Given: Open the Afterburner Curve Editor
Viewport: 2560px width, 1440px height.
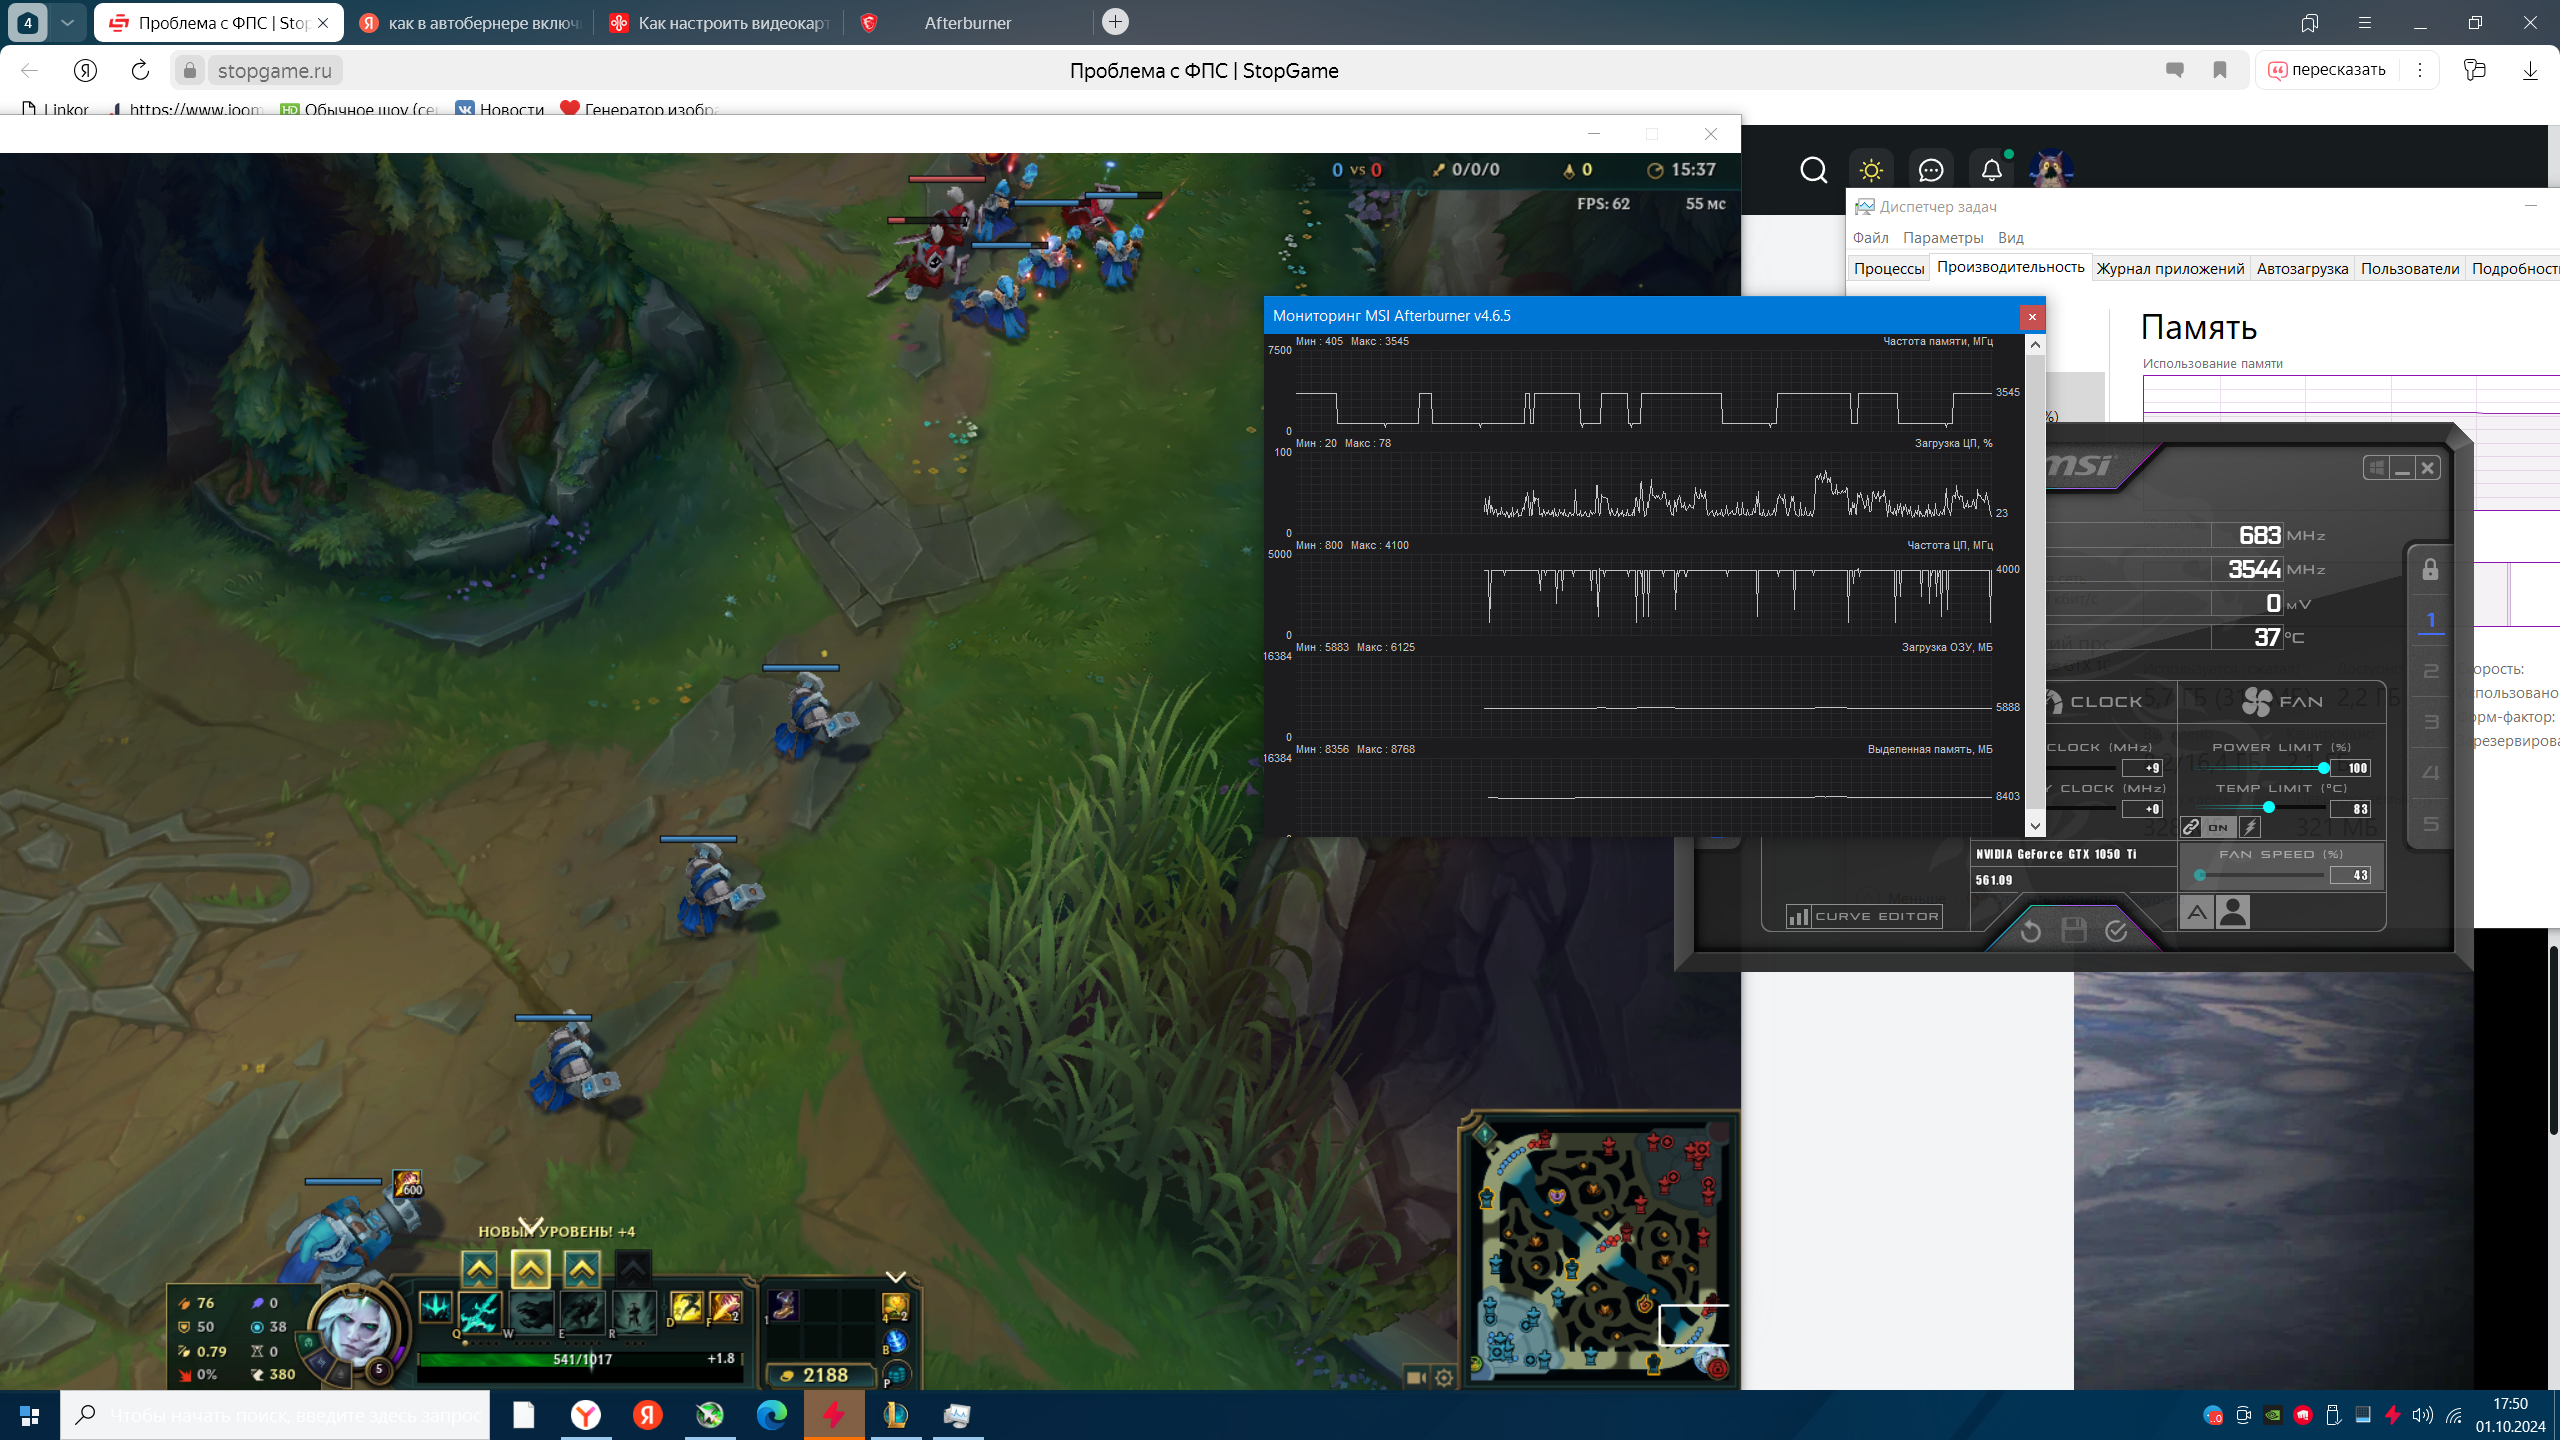Looking at the screenshot, I should click(x=1864, y=916).
